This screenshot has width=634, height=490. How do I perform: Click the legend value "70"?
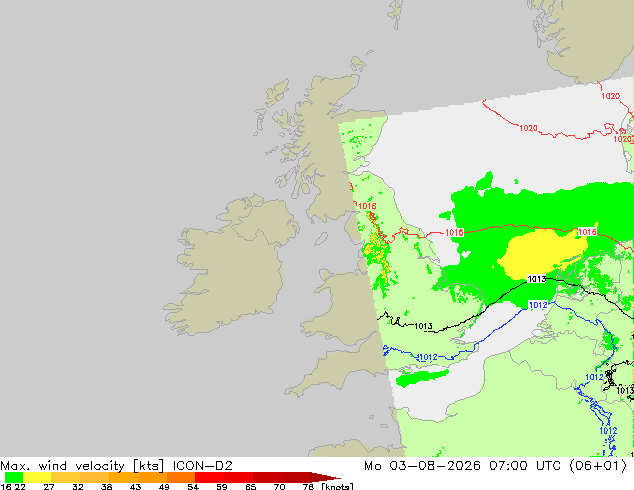click(x=279, y=487)
